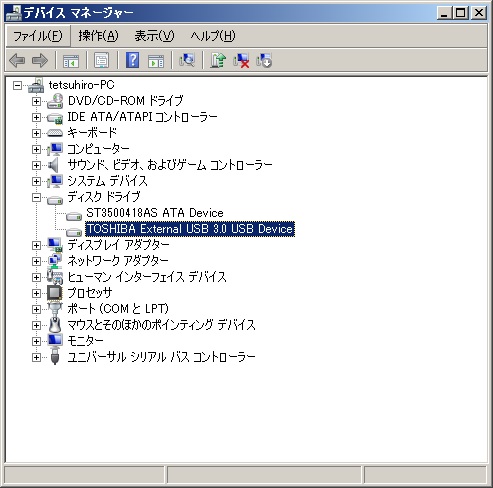Click the speaker icon for sound controllers
Screen dimensions: 493x488
coord(54,165)
